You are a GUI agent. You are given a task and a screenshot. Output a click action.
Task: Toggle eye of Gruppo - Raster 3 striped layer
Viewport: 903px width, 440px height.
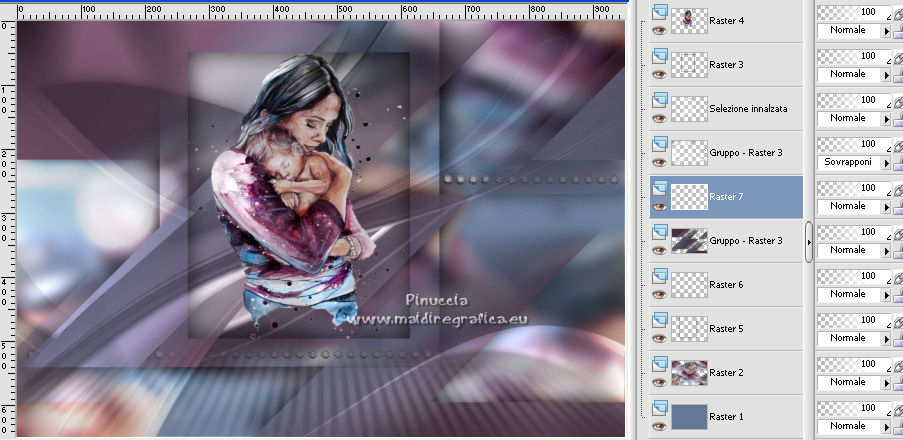tap(659, 251)
